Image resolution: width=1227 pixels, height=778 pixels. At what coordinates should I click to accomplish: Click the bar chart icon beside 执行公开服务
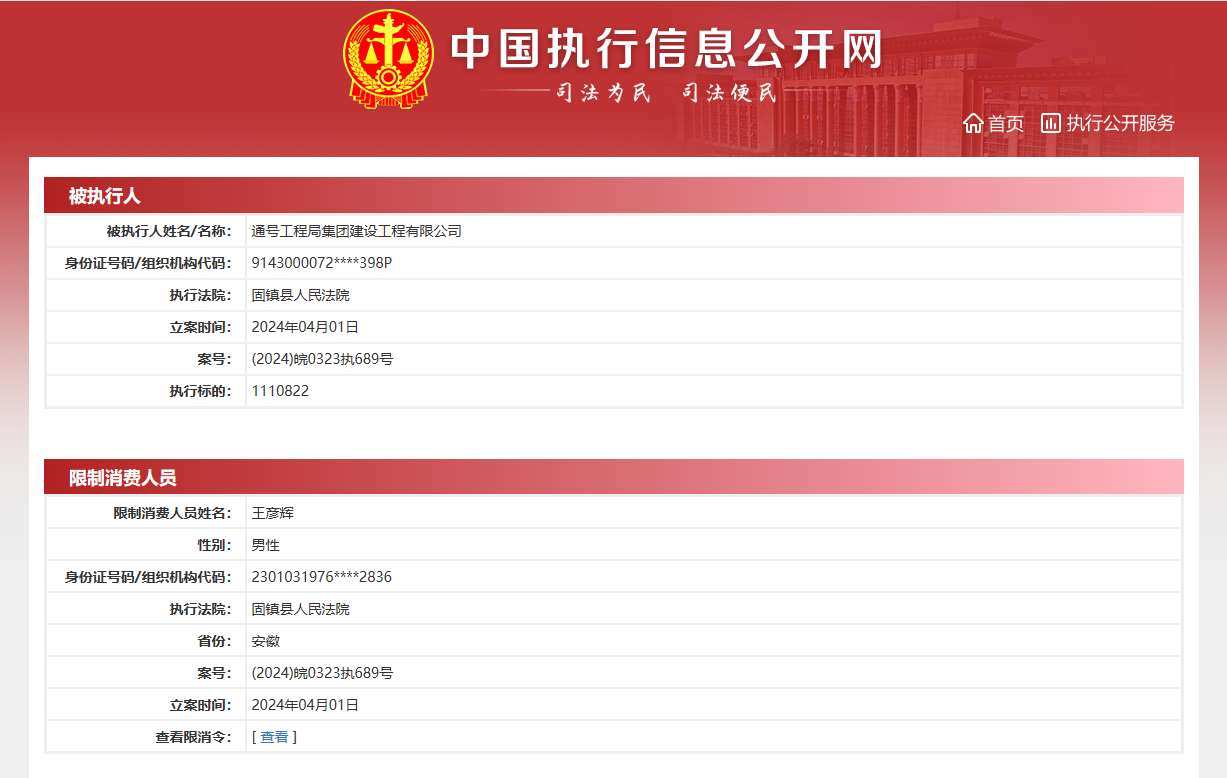point(1050,123)
